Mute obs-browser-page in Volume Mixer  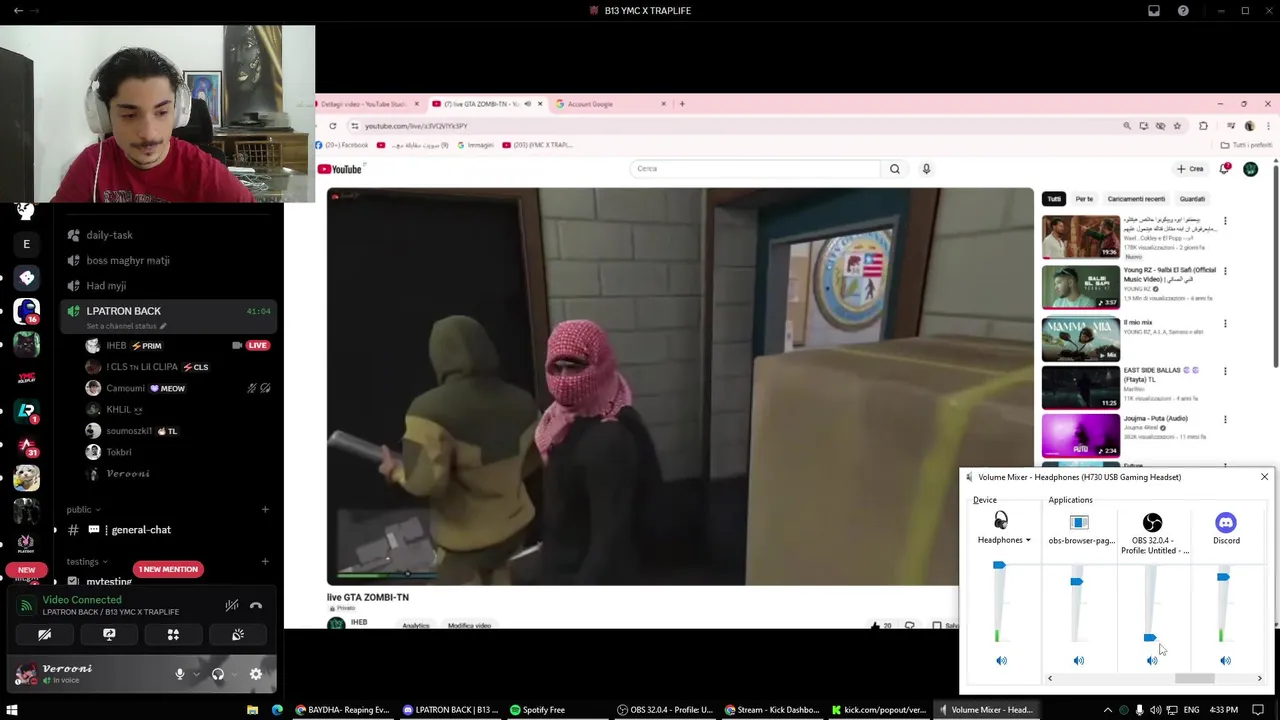[1078, 660]
